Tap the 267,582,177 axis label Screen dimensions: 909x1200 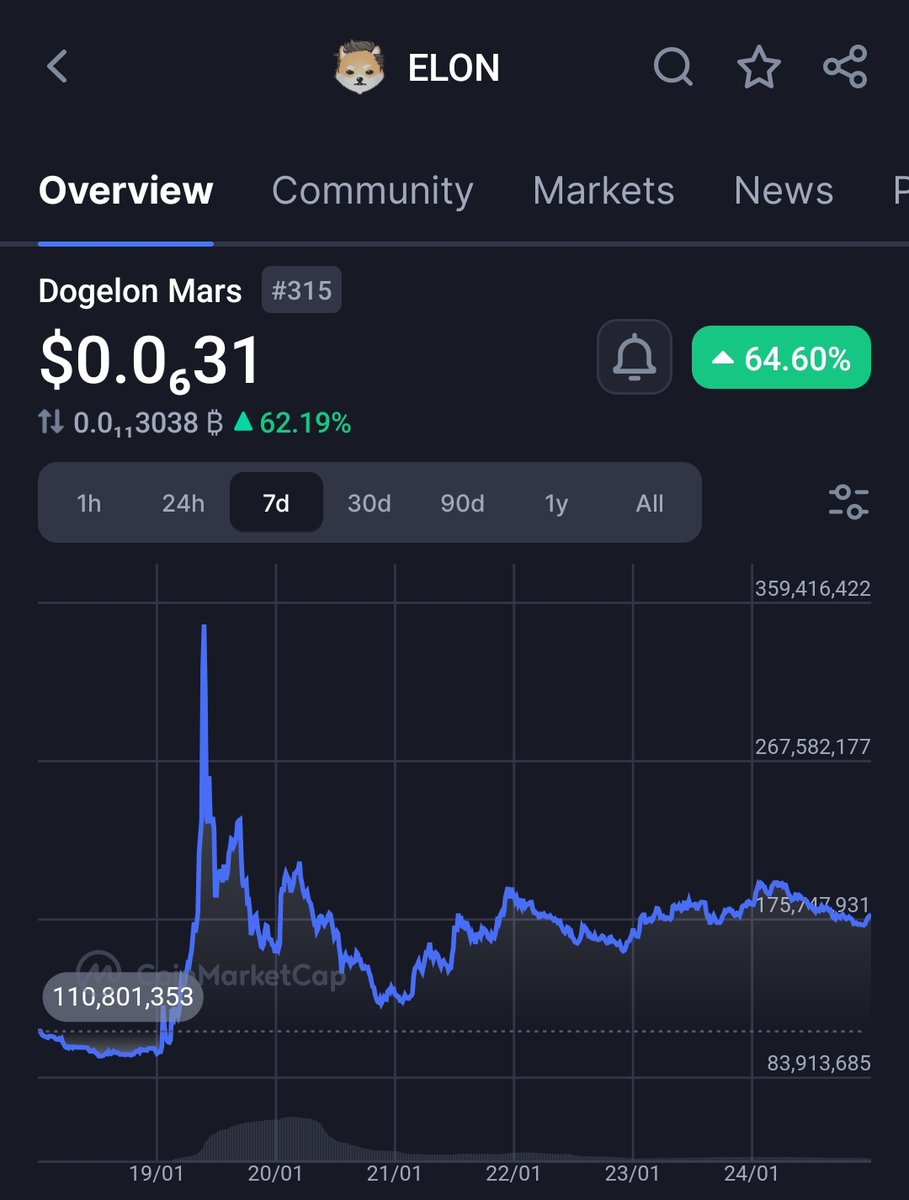coord(812,747)
